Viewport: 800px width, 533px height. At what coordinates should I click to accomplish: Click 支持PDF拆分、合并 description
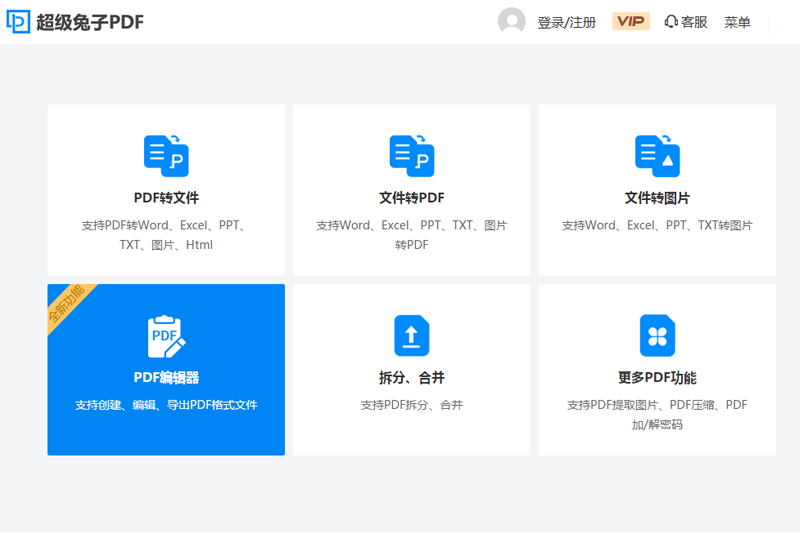[x=412, y=405]
